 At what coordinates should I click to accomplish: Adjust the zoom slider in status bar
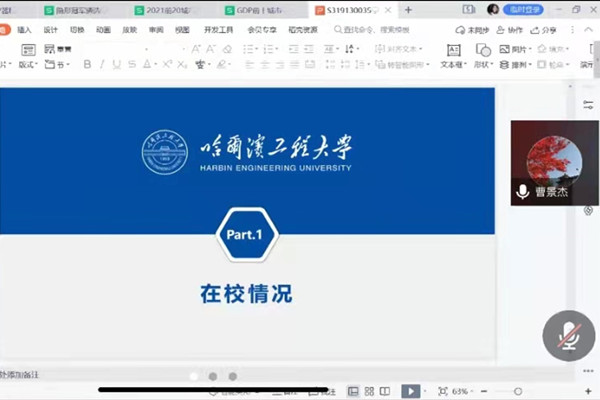(517, 391)
